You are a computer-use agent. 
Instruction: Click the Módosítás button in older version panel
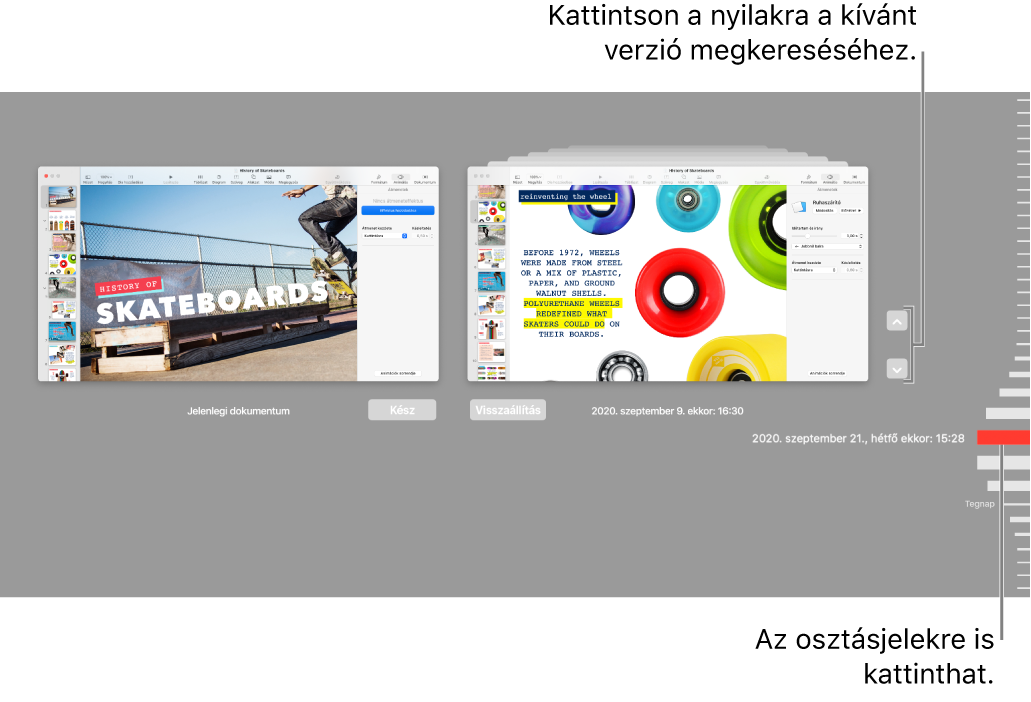coord(824,211)
